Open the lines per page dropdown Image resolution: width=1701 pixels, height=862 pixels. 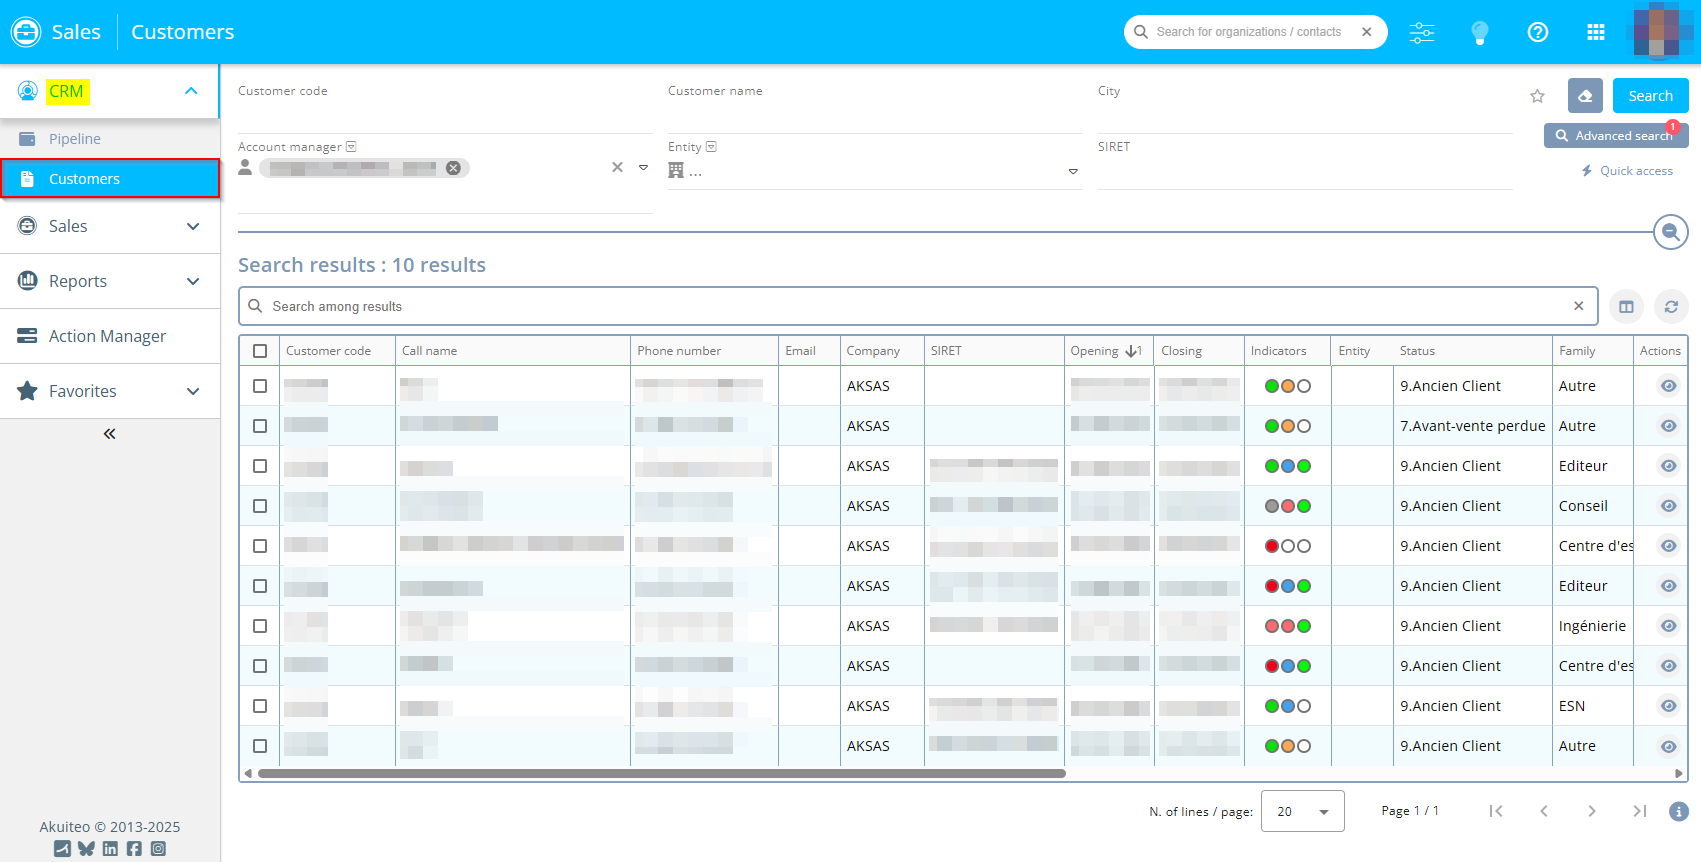(1302, 811)
